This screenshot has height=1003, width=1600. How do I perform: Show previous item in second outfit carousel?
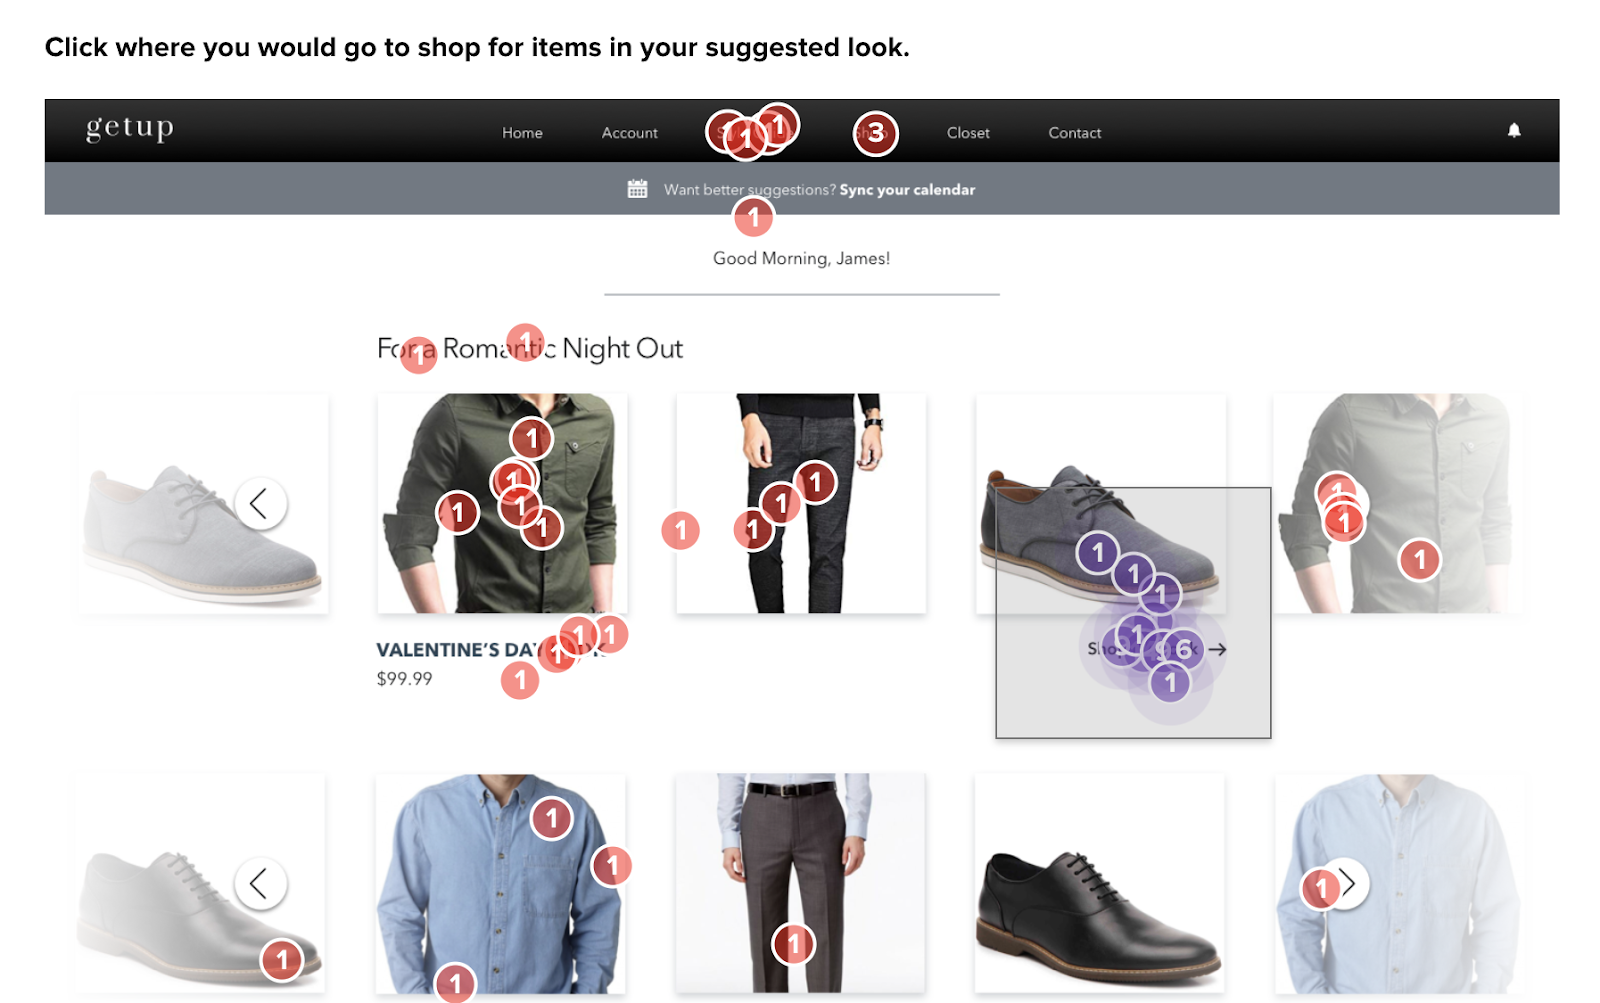pyautogui.click(x=260, y=883)
